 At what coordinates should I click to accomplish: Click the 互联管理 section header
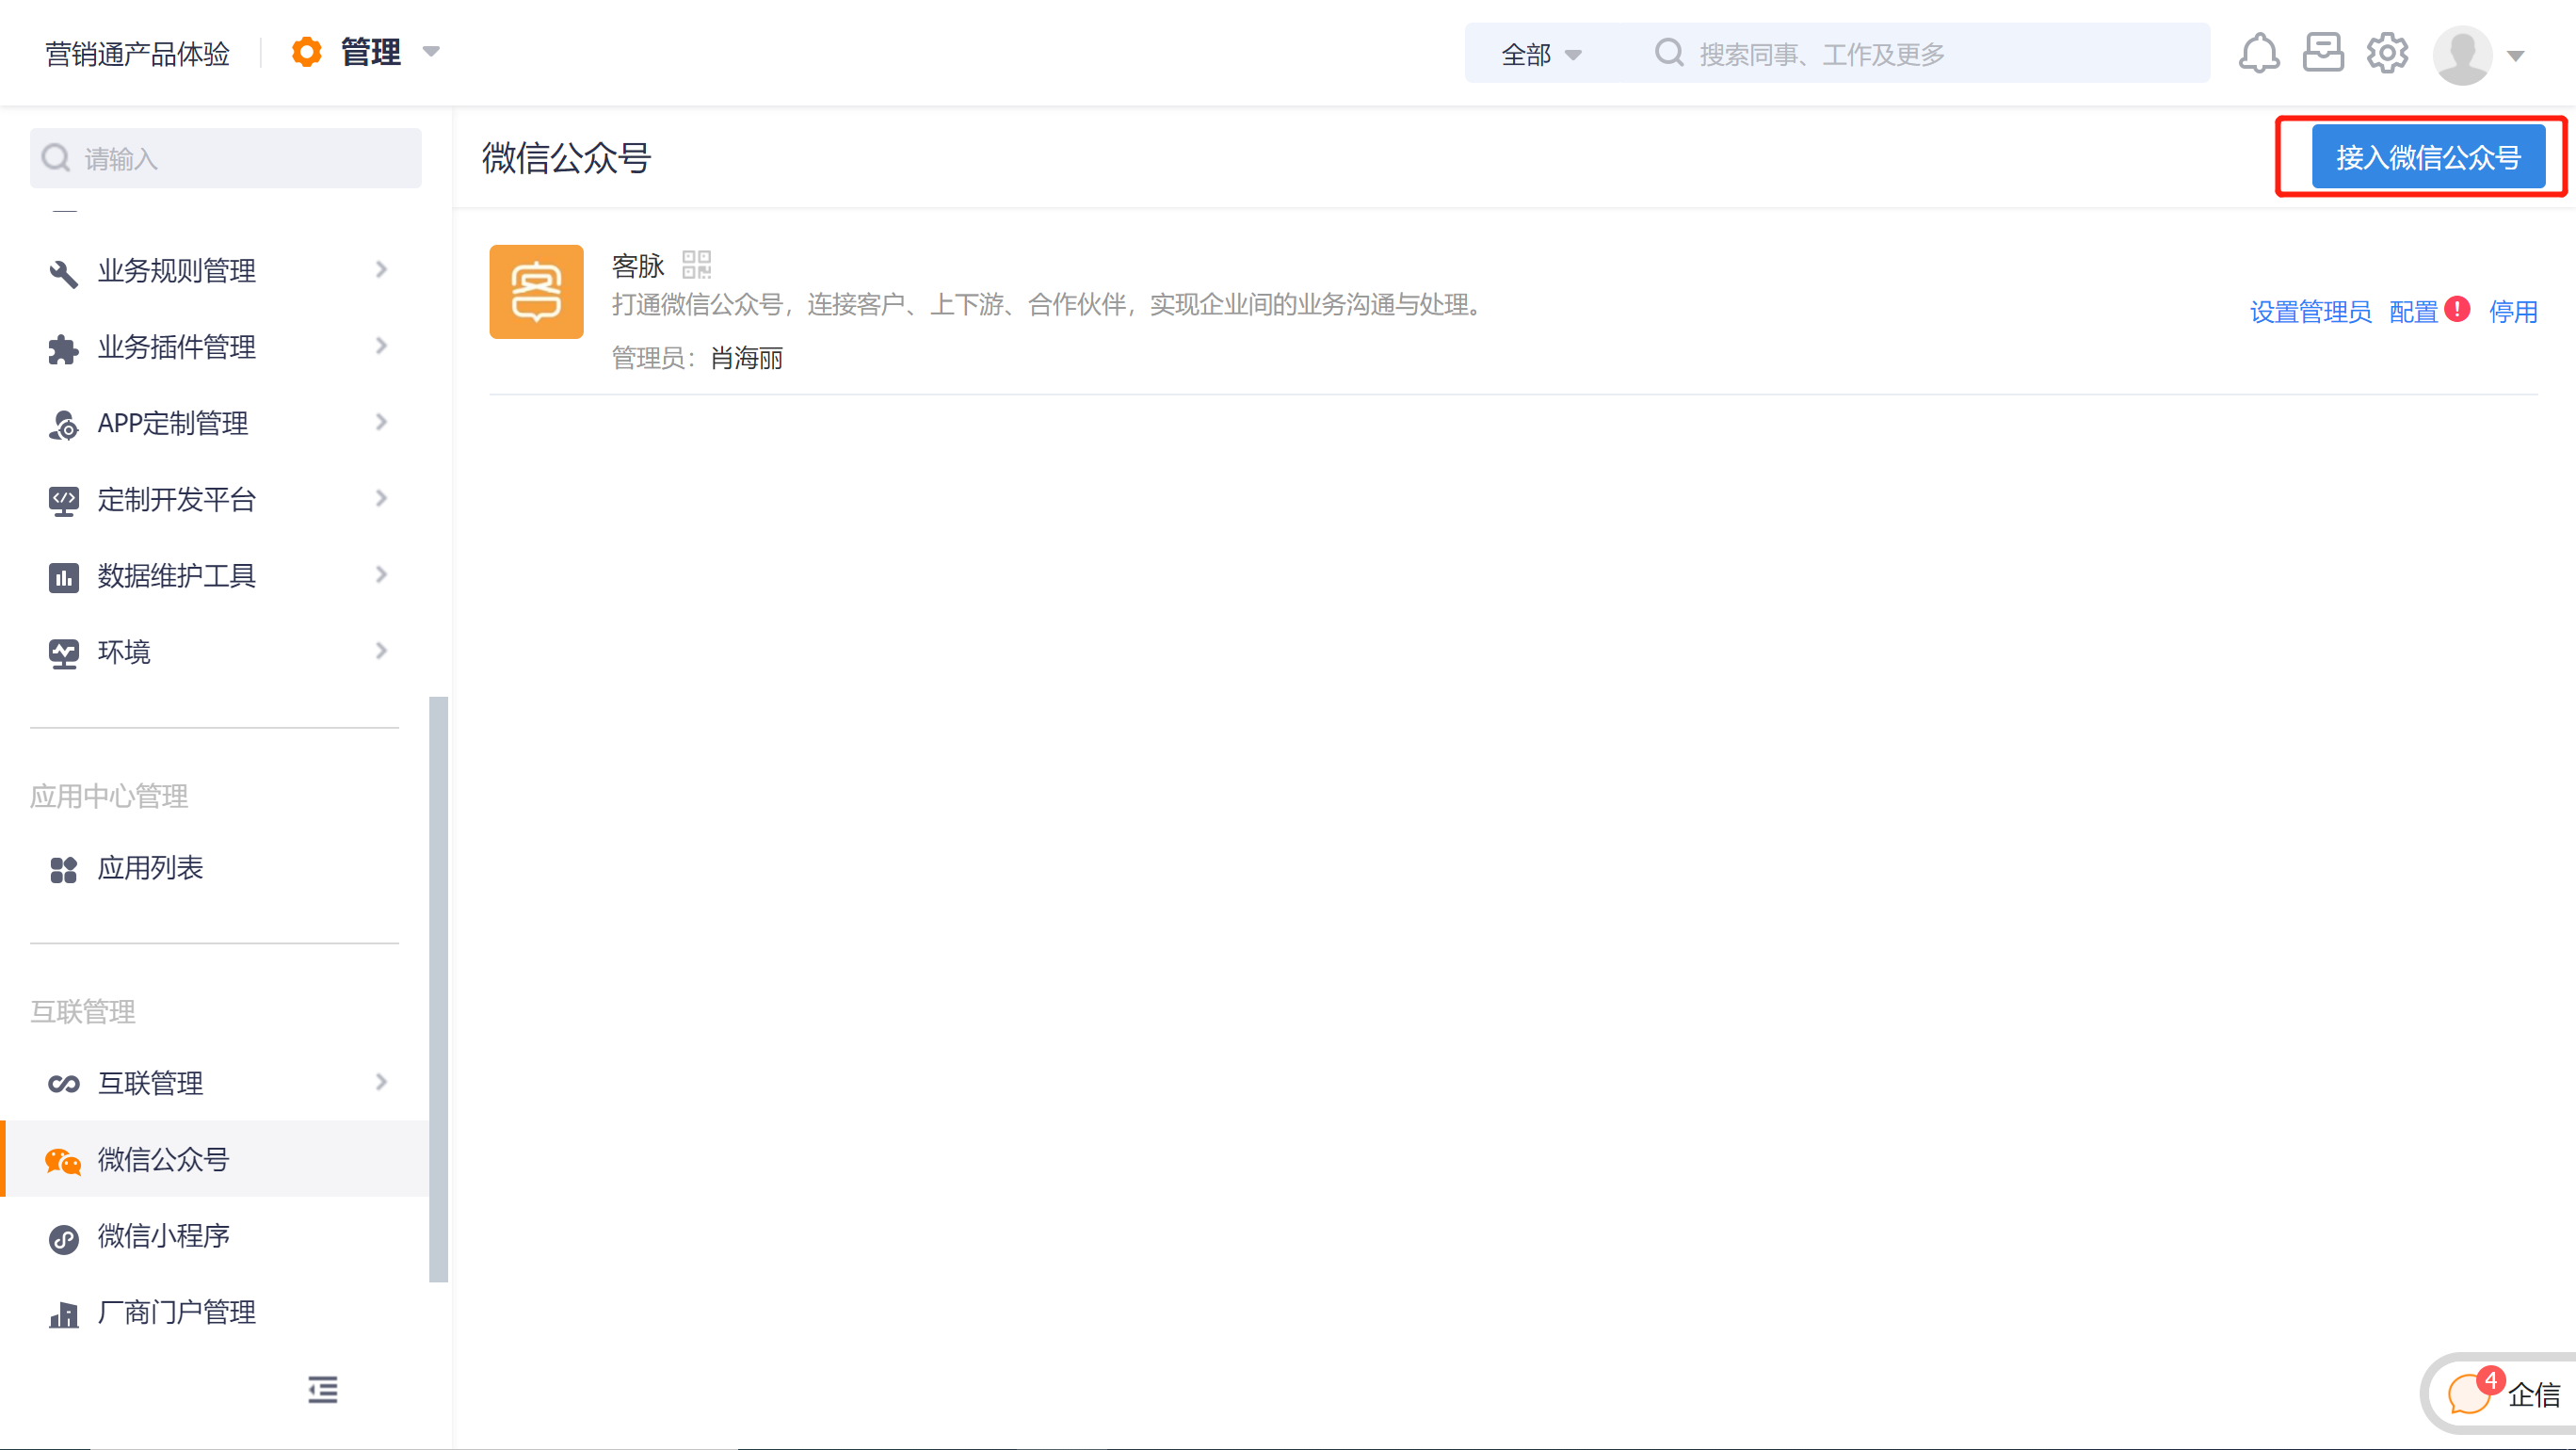[83, 1012]
